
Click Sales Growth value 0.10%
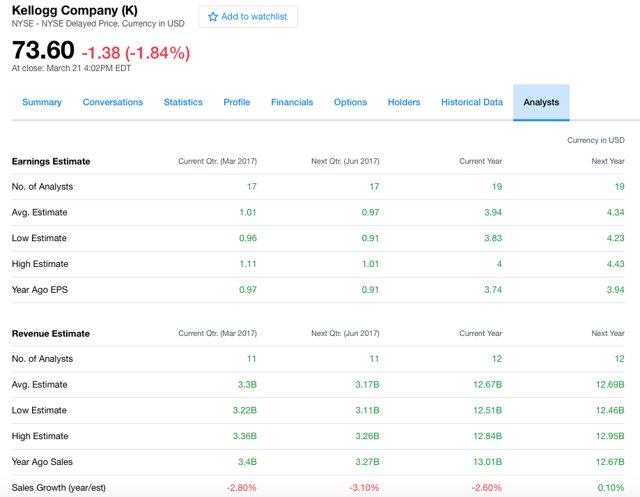(611, 488)
